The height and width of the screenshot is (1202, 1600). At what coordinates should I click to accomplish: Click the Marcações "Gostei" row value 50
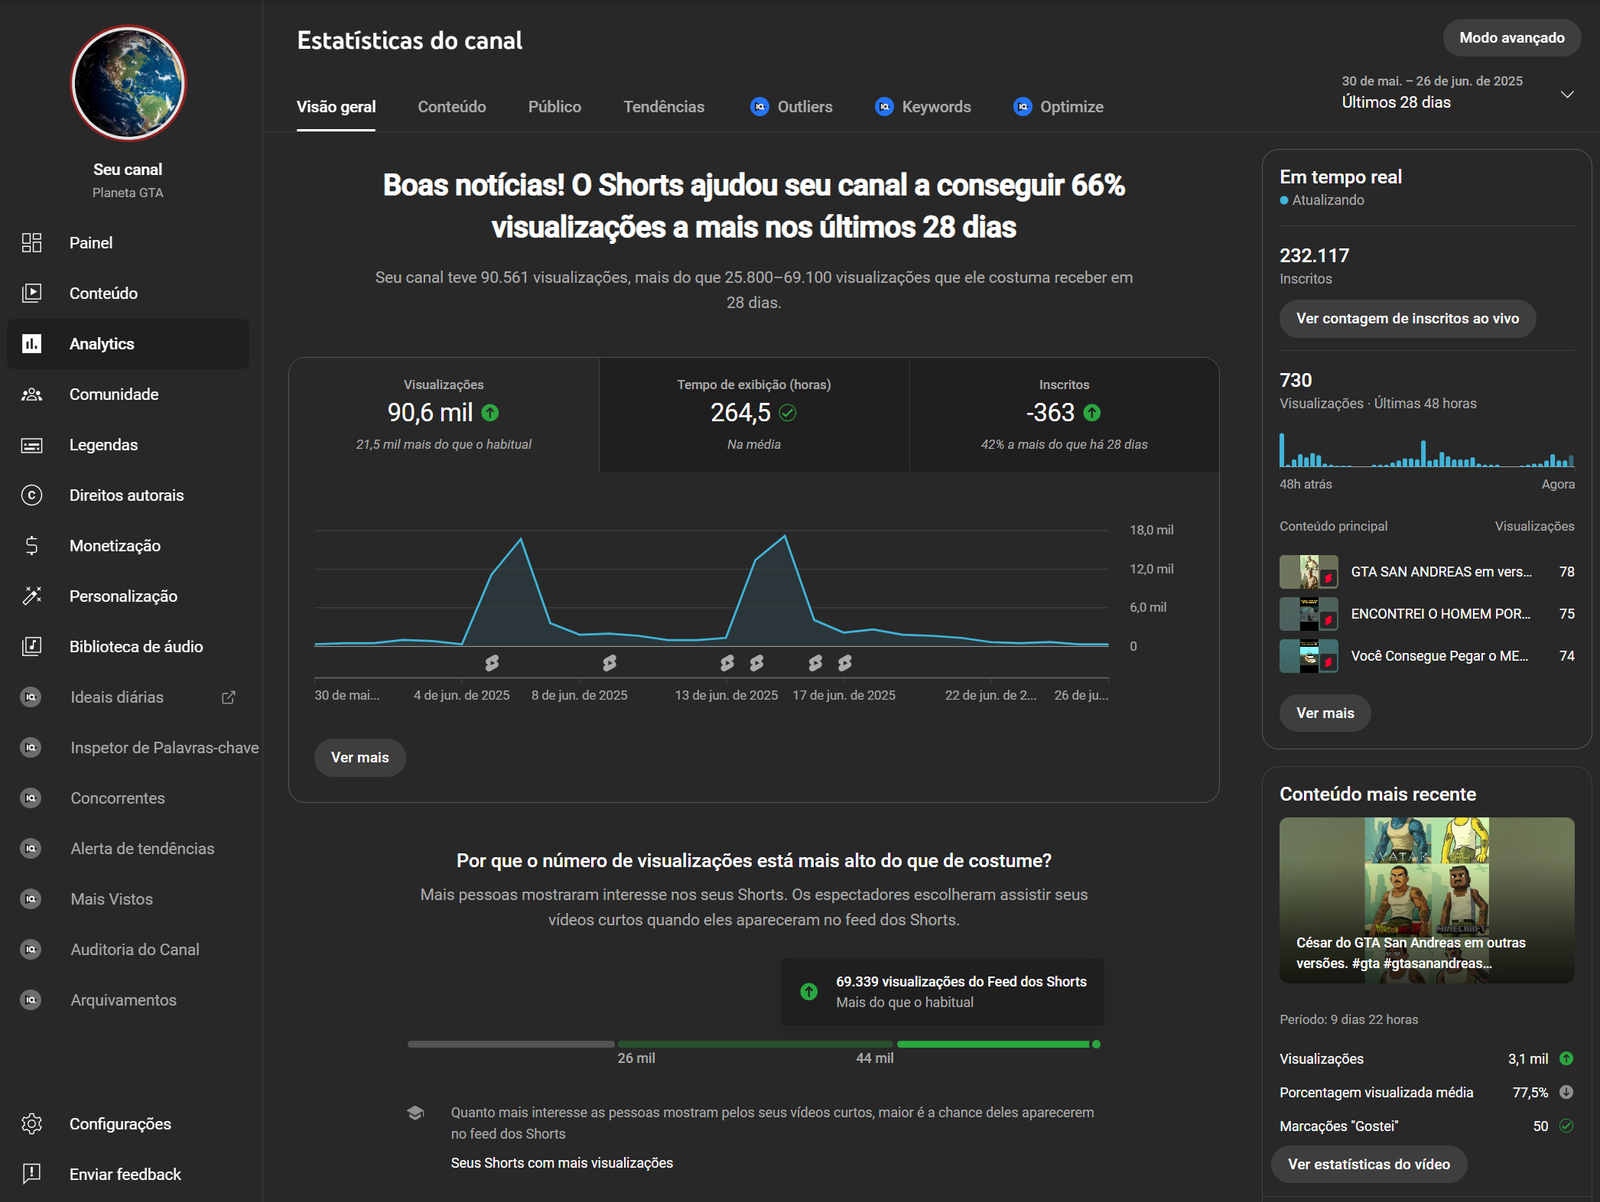pos(1540,1126)
